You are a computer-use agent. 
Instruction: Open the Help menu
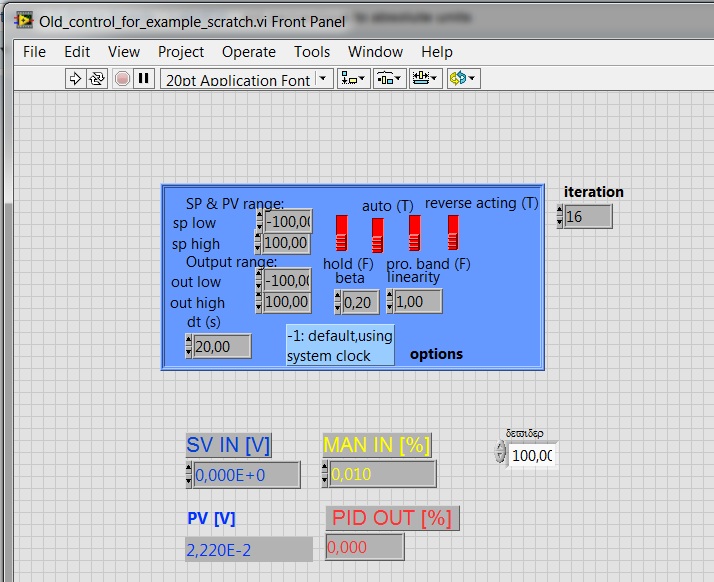(437, 52)
